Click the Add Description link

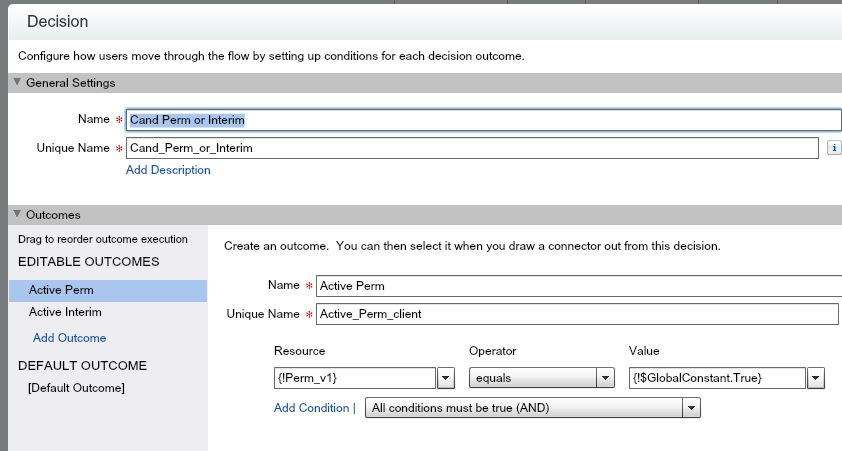(x=168, y=170)
